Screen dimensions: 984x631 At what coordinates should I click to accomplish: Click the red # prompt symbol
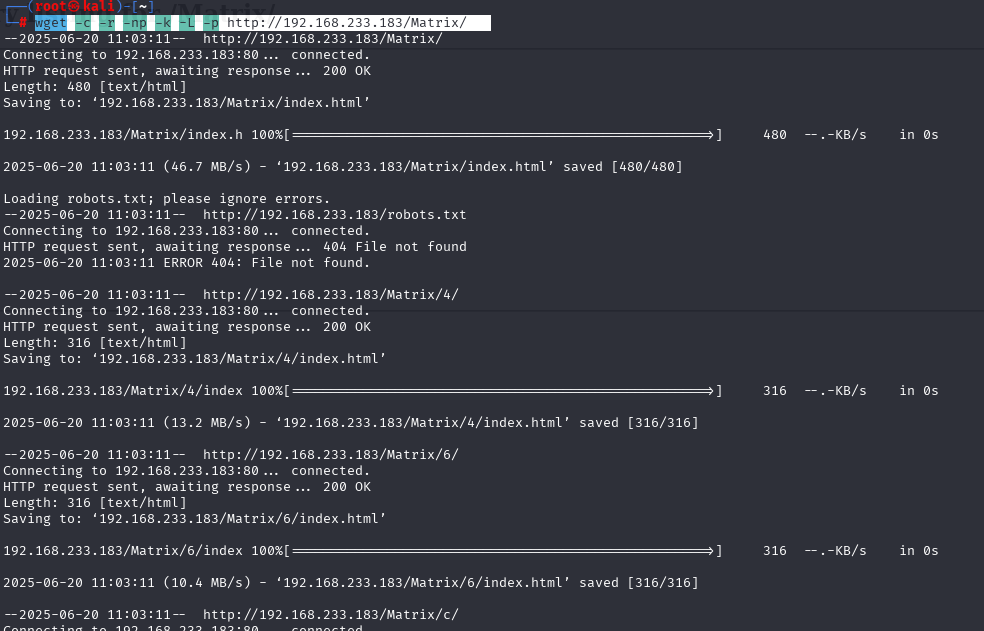pos(23,23)
